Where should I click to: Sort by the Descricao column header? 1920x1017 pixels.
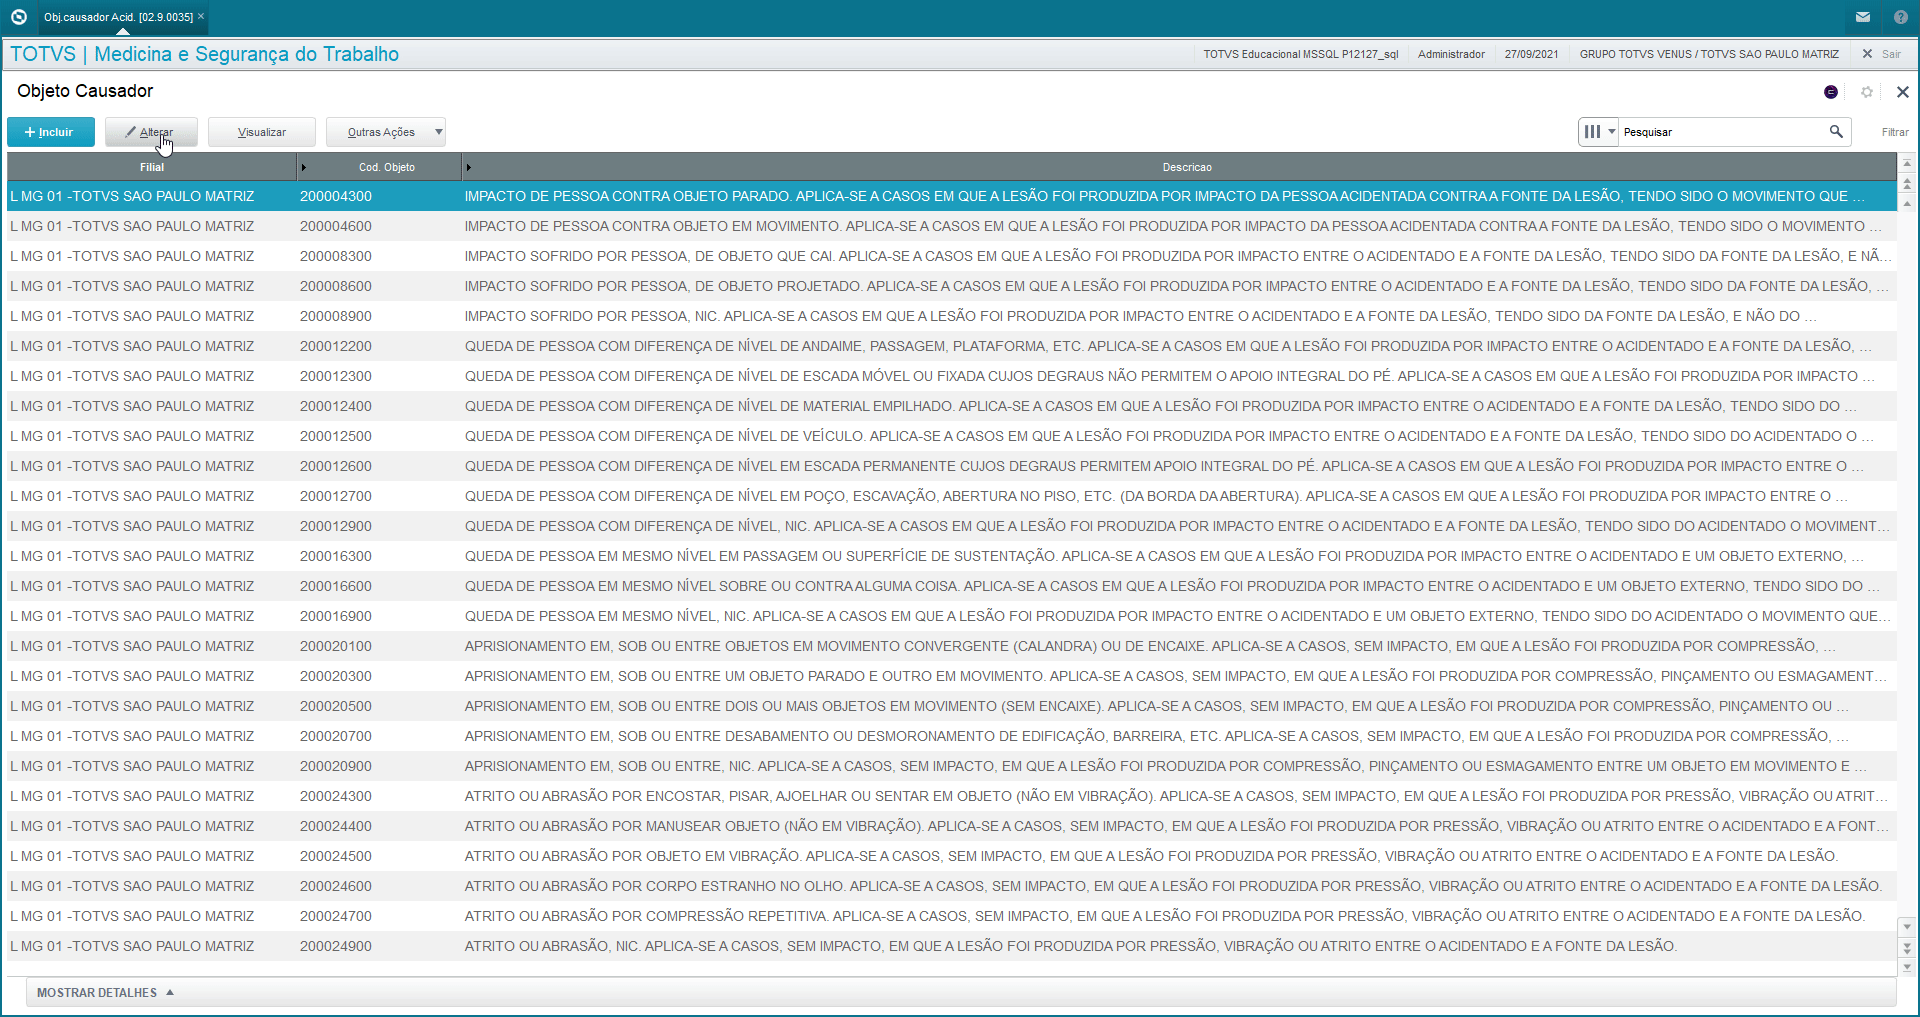[1186, 167]
